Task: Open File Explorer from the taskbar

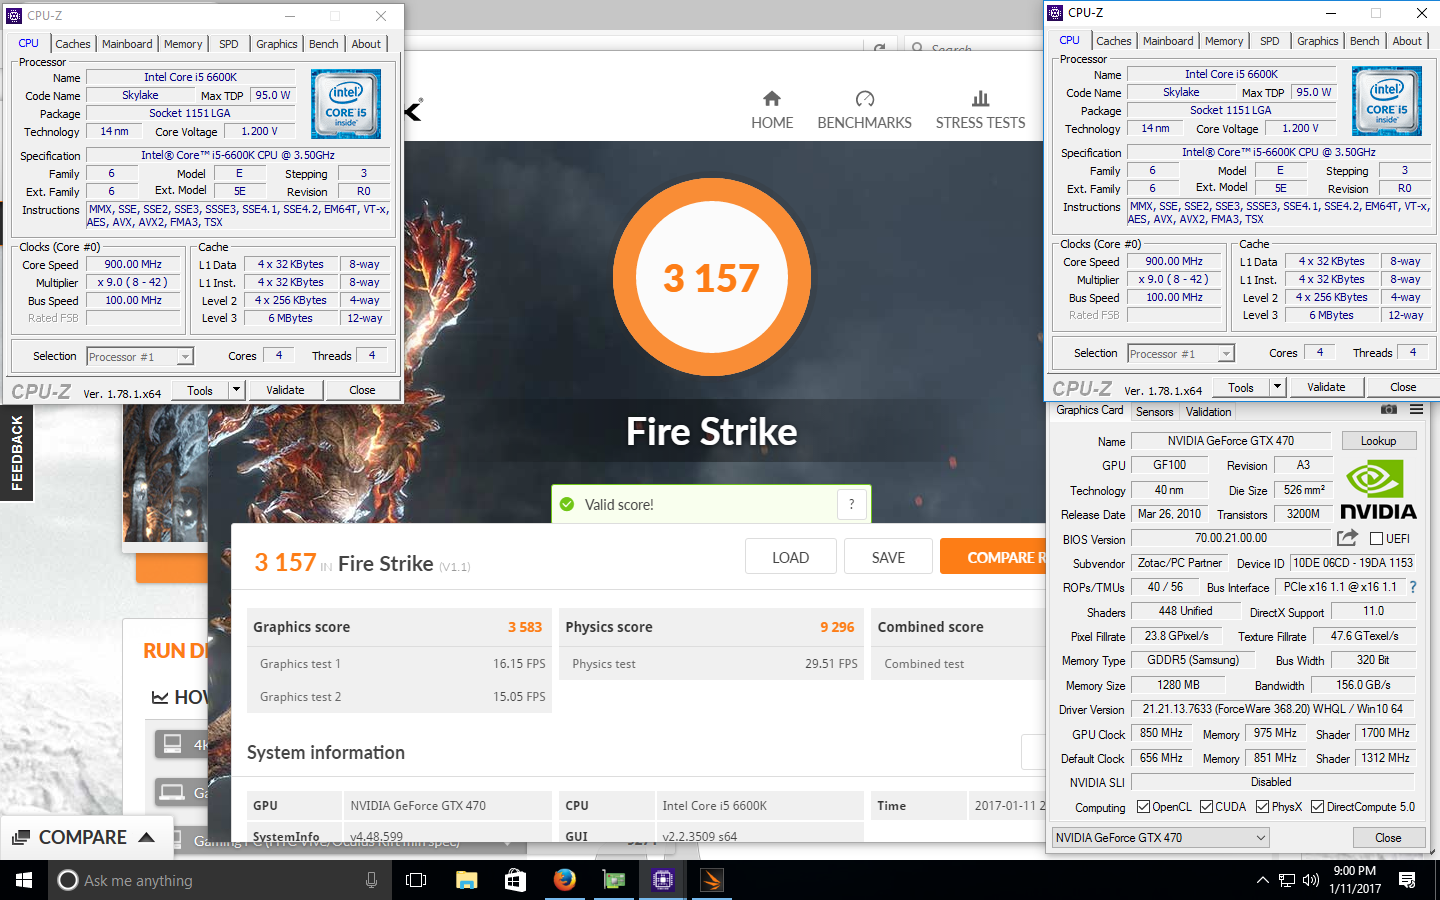Action: pyautogui.click(x=466, y=880)
